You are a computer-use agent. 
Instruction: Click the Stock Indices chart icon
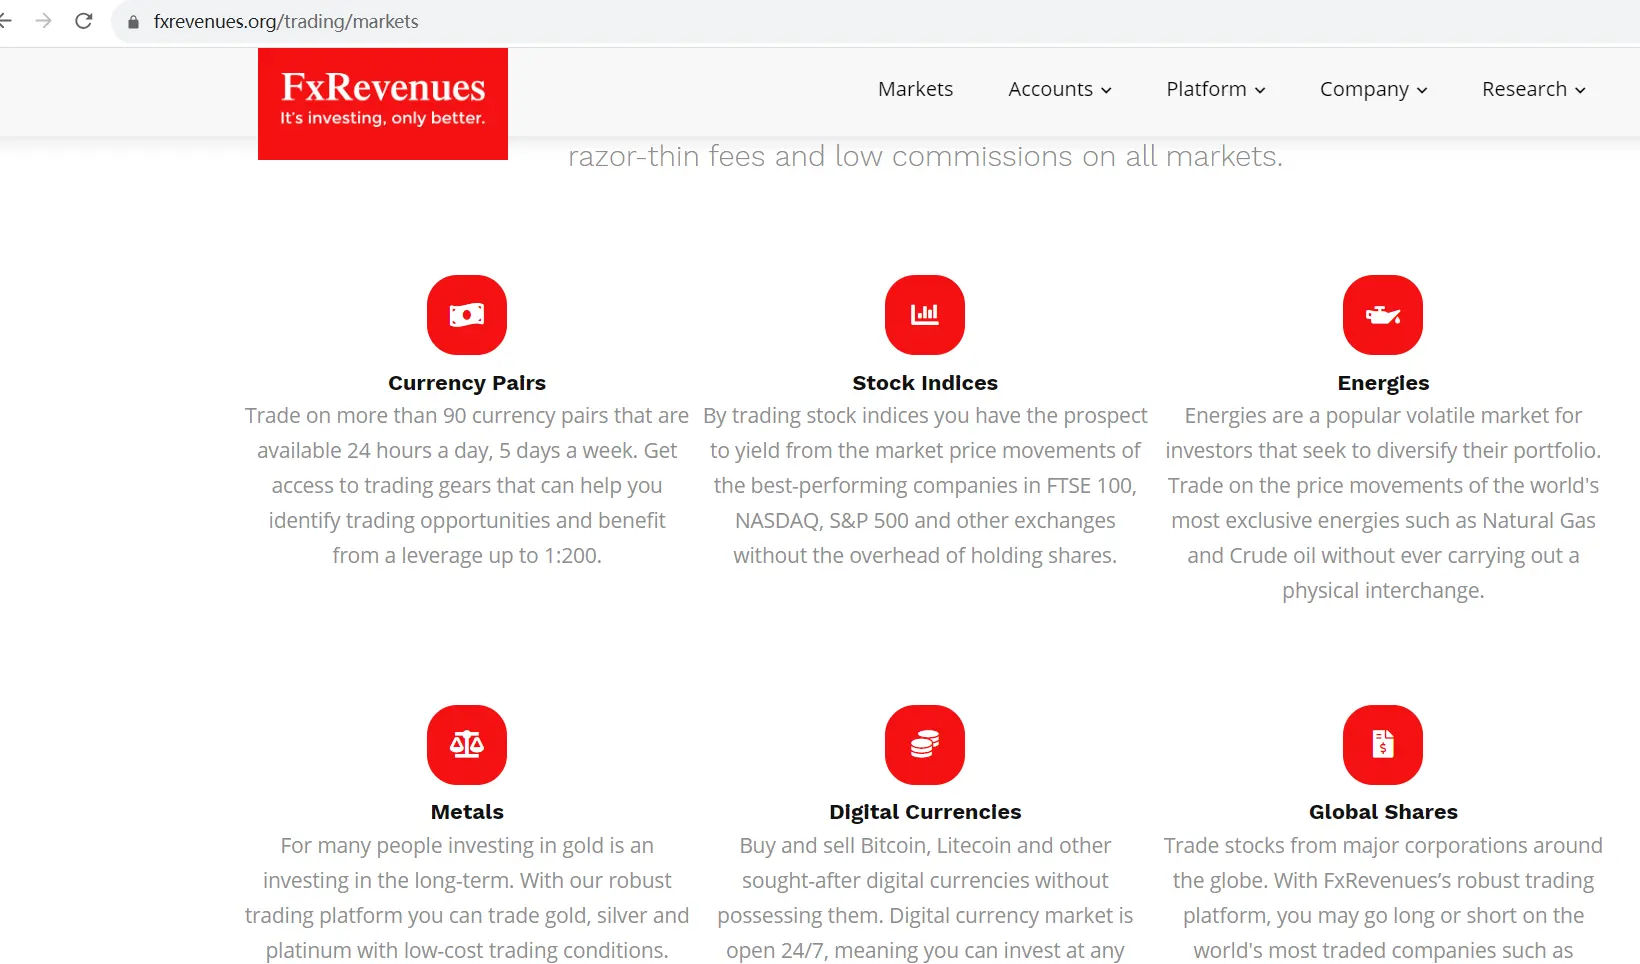pos(925,315)
